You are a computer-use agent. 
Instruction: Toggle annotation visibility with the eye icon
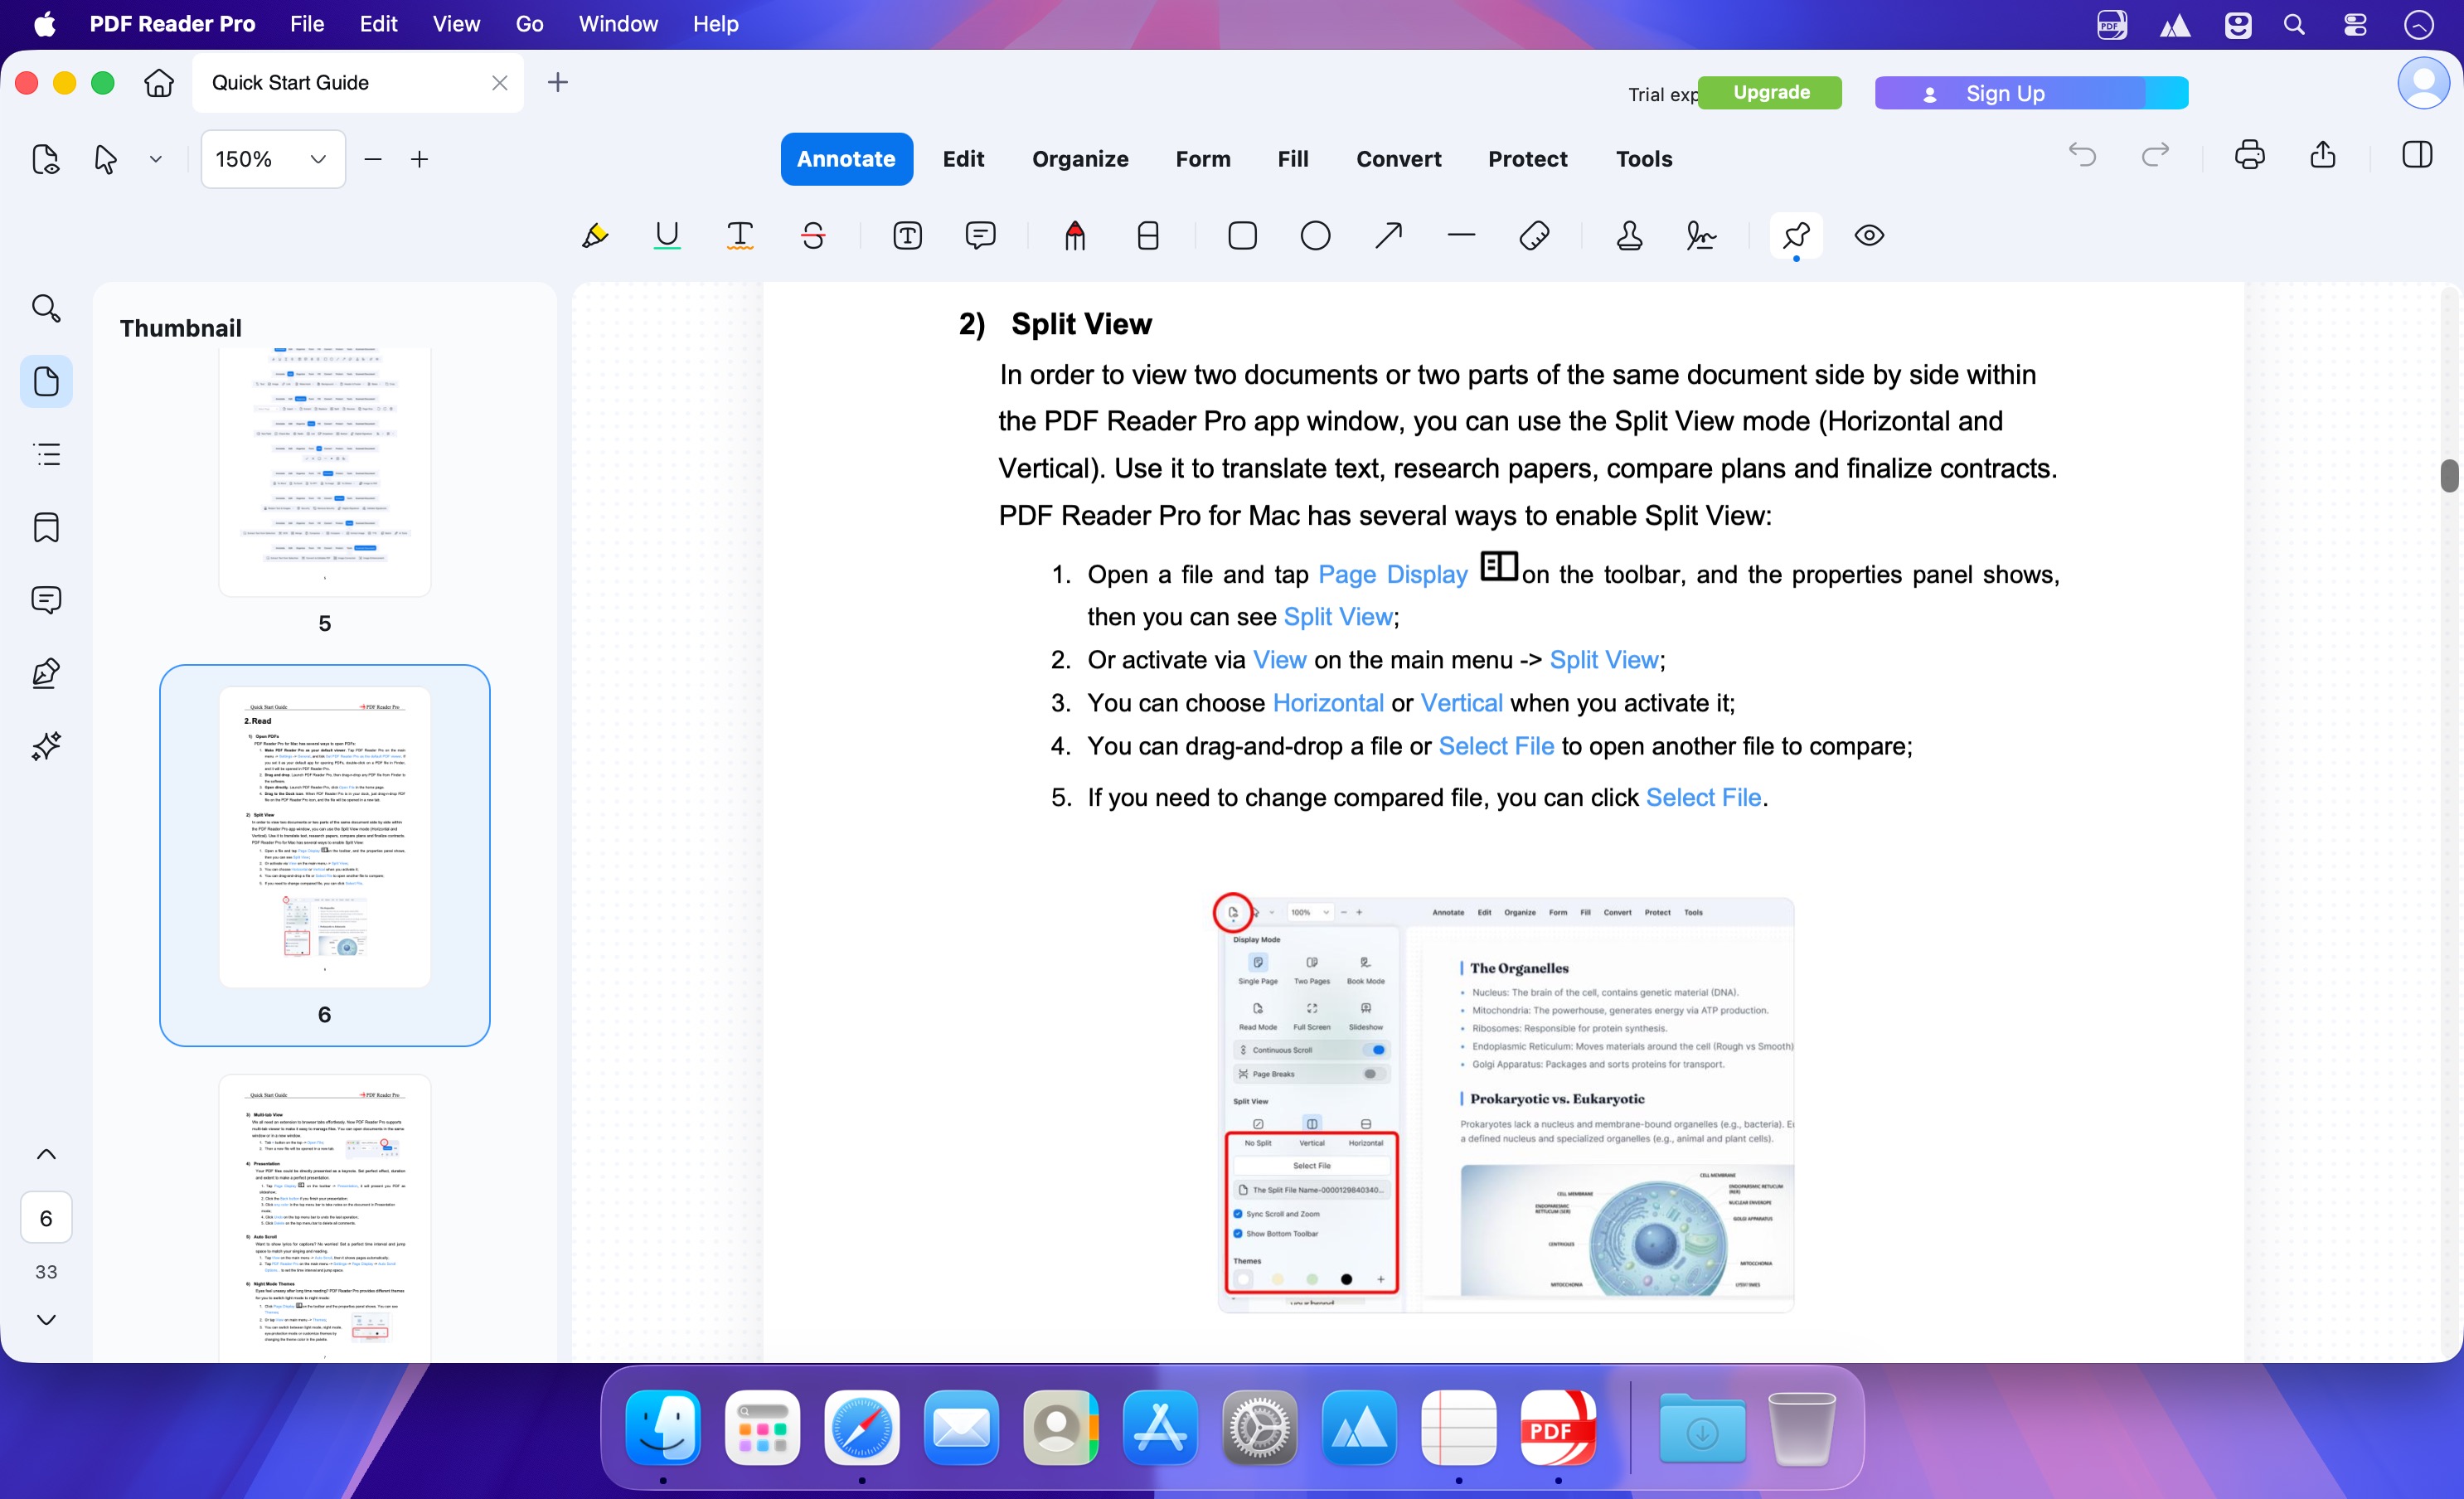(1869, 236)
